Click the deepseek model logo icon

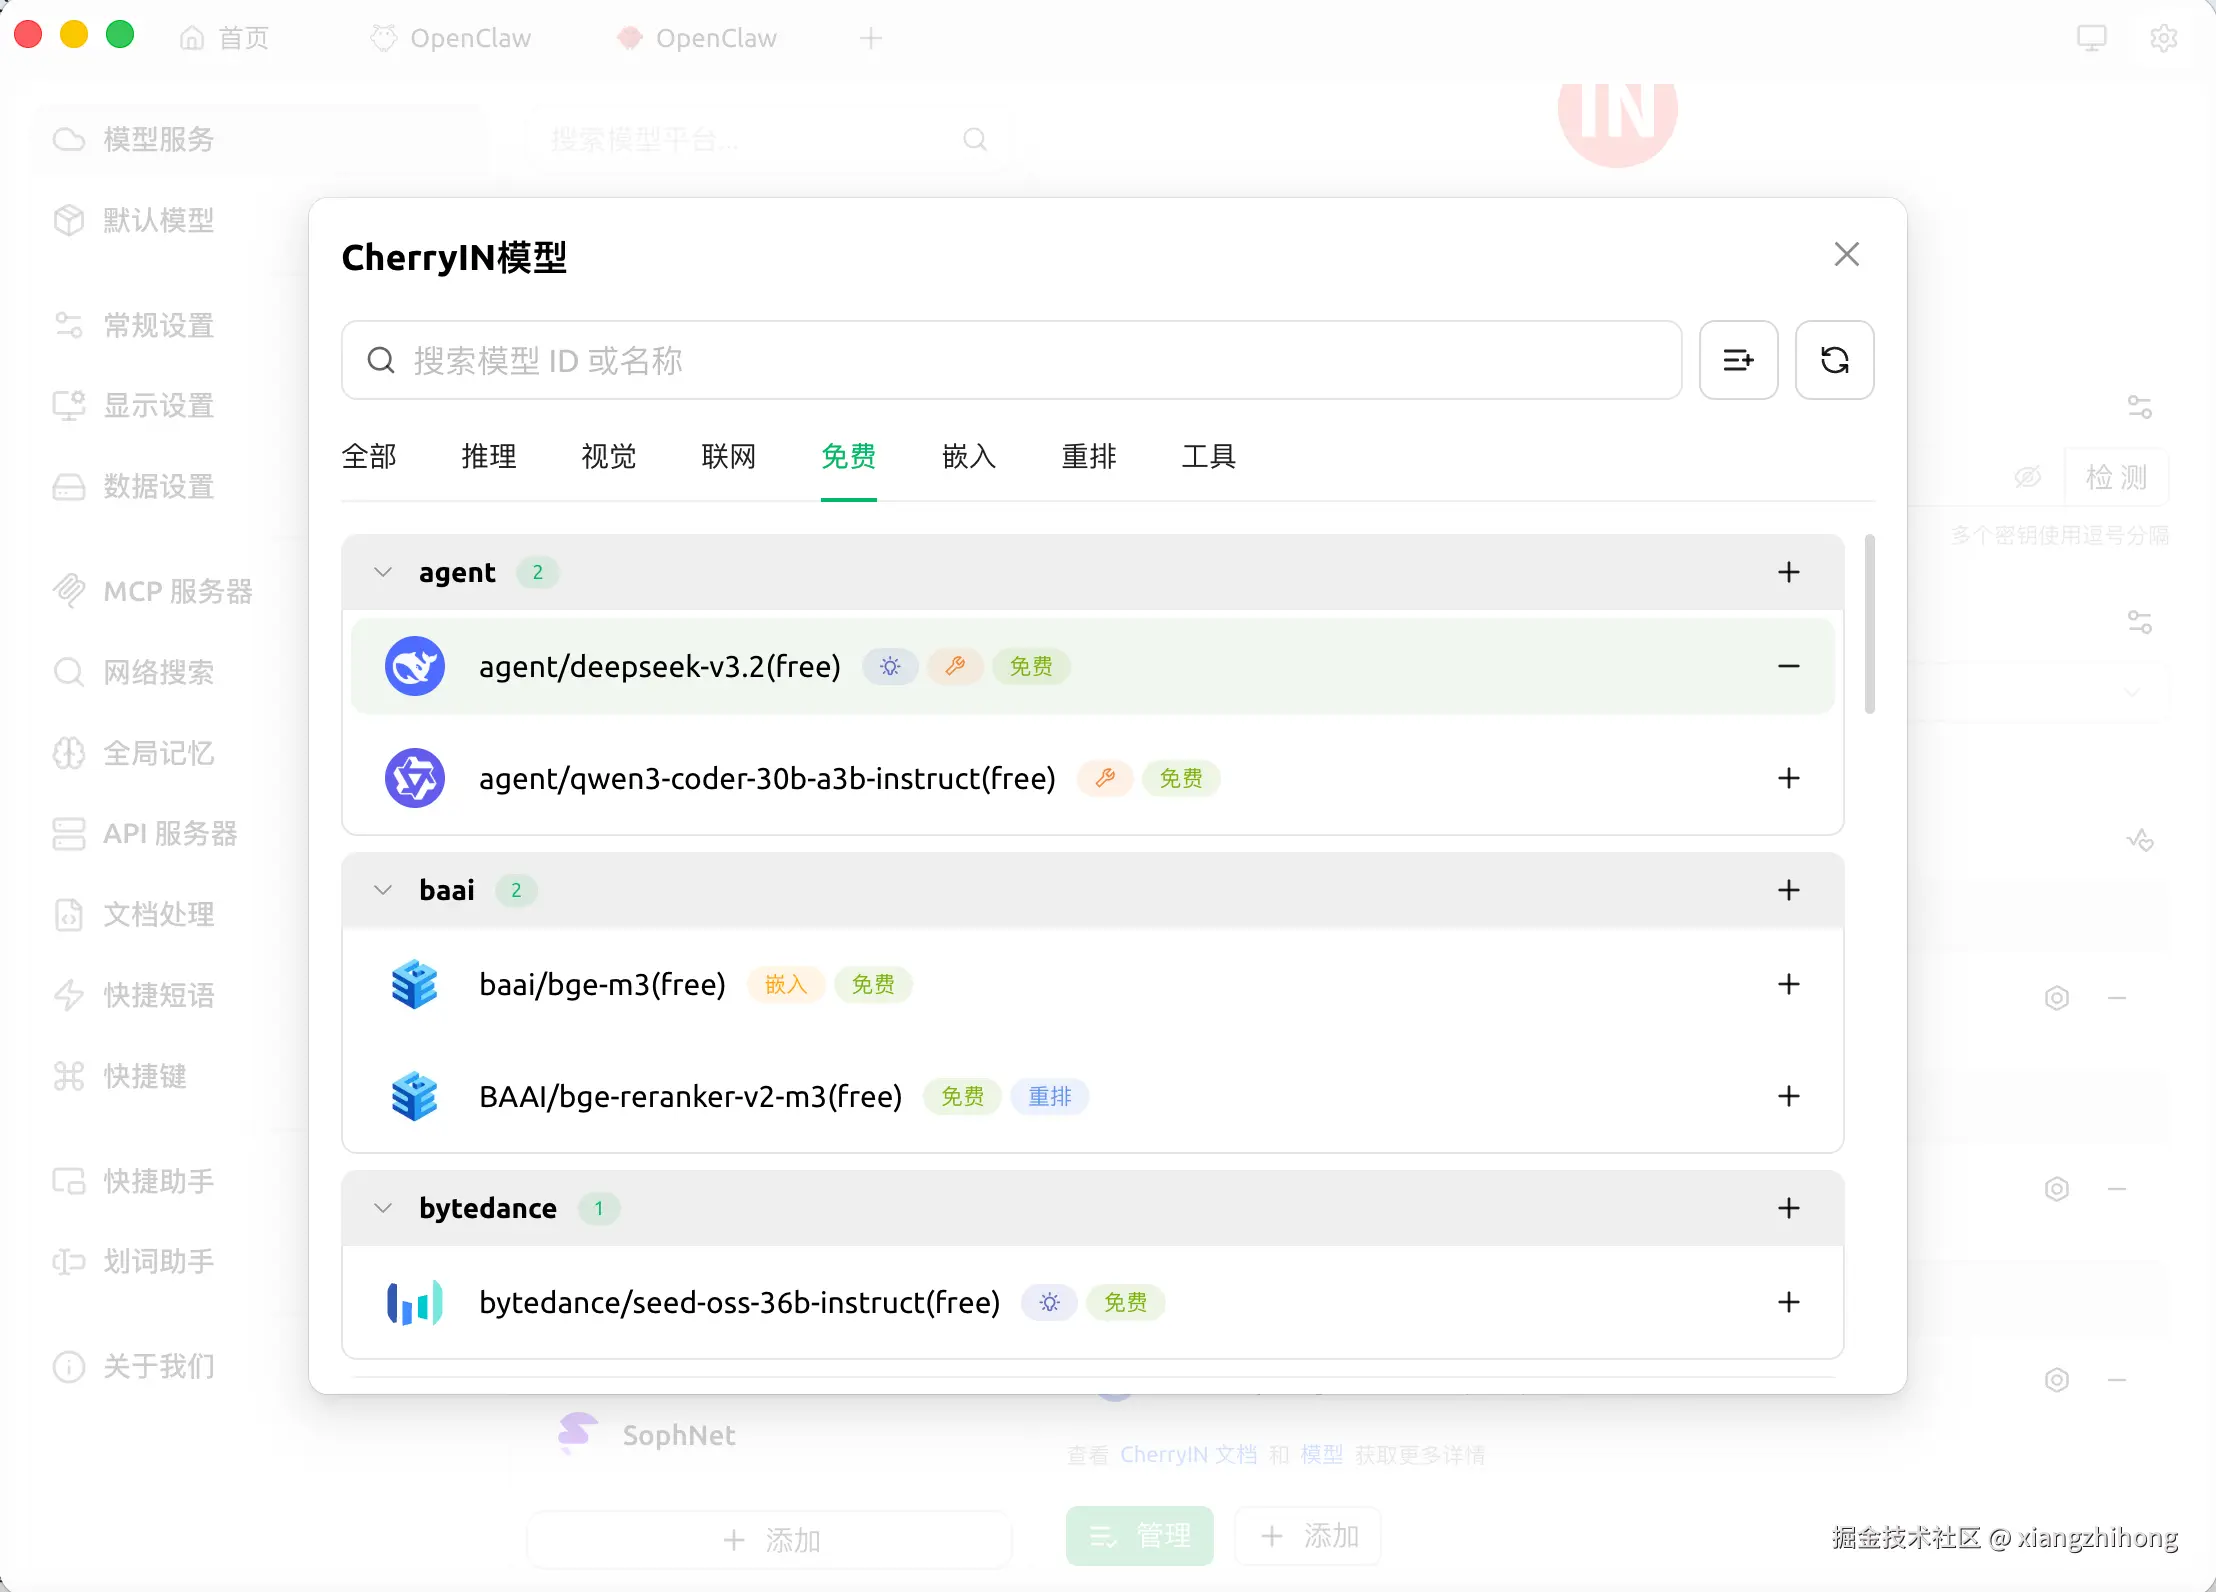[414, 666]
